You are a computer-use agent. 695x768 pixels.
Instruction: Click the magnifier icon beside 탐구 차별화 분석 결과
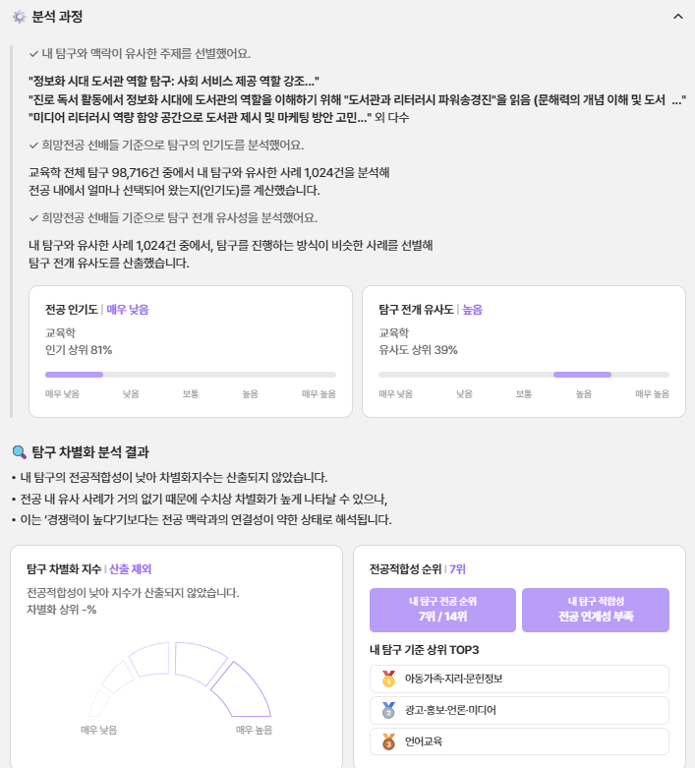pos(19,452)
